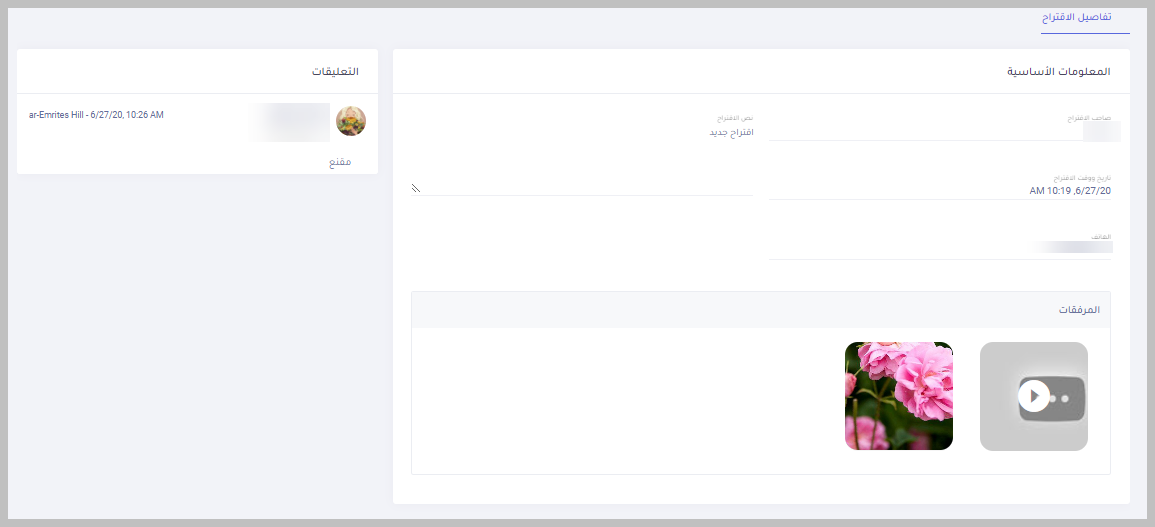The image size is (1155, 527).
Task: Grab the textarea resize handle icon
Action: click(x=415, y=189)
